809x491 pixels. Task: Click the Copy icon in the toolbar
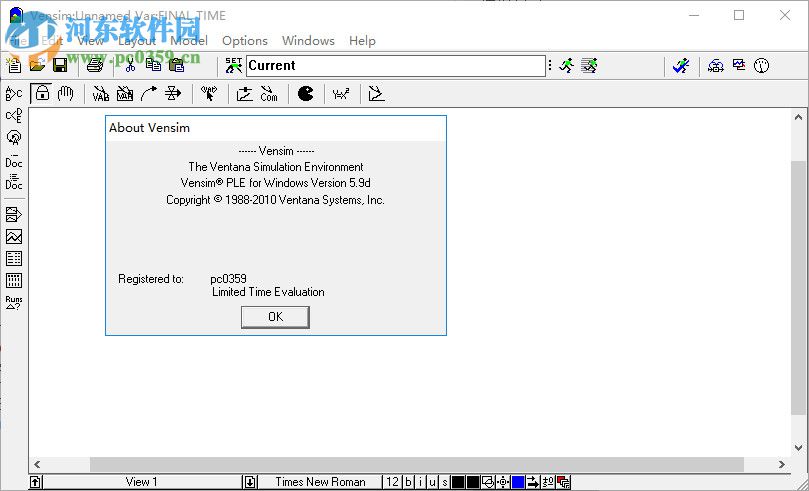[x=153, y=65]
